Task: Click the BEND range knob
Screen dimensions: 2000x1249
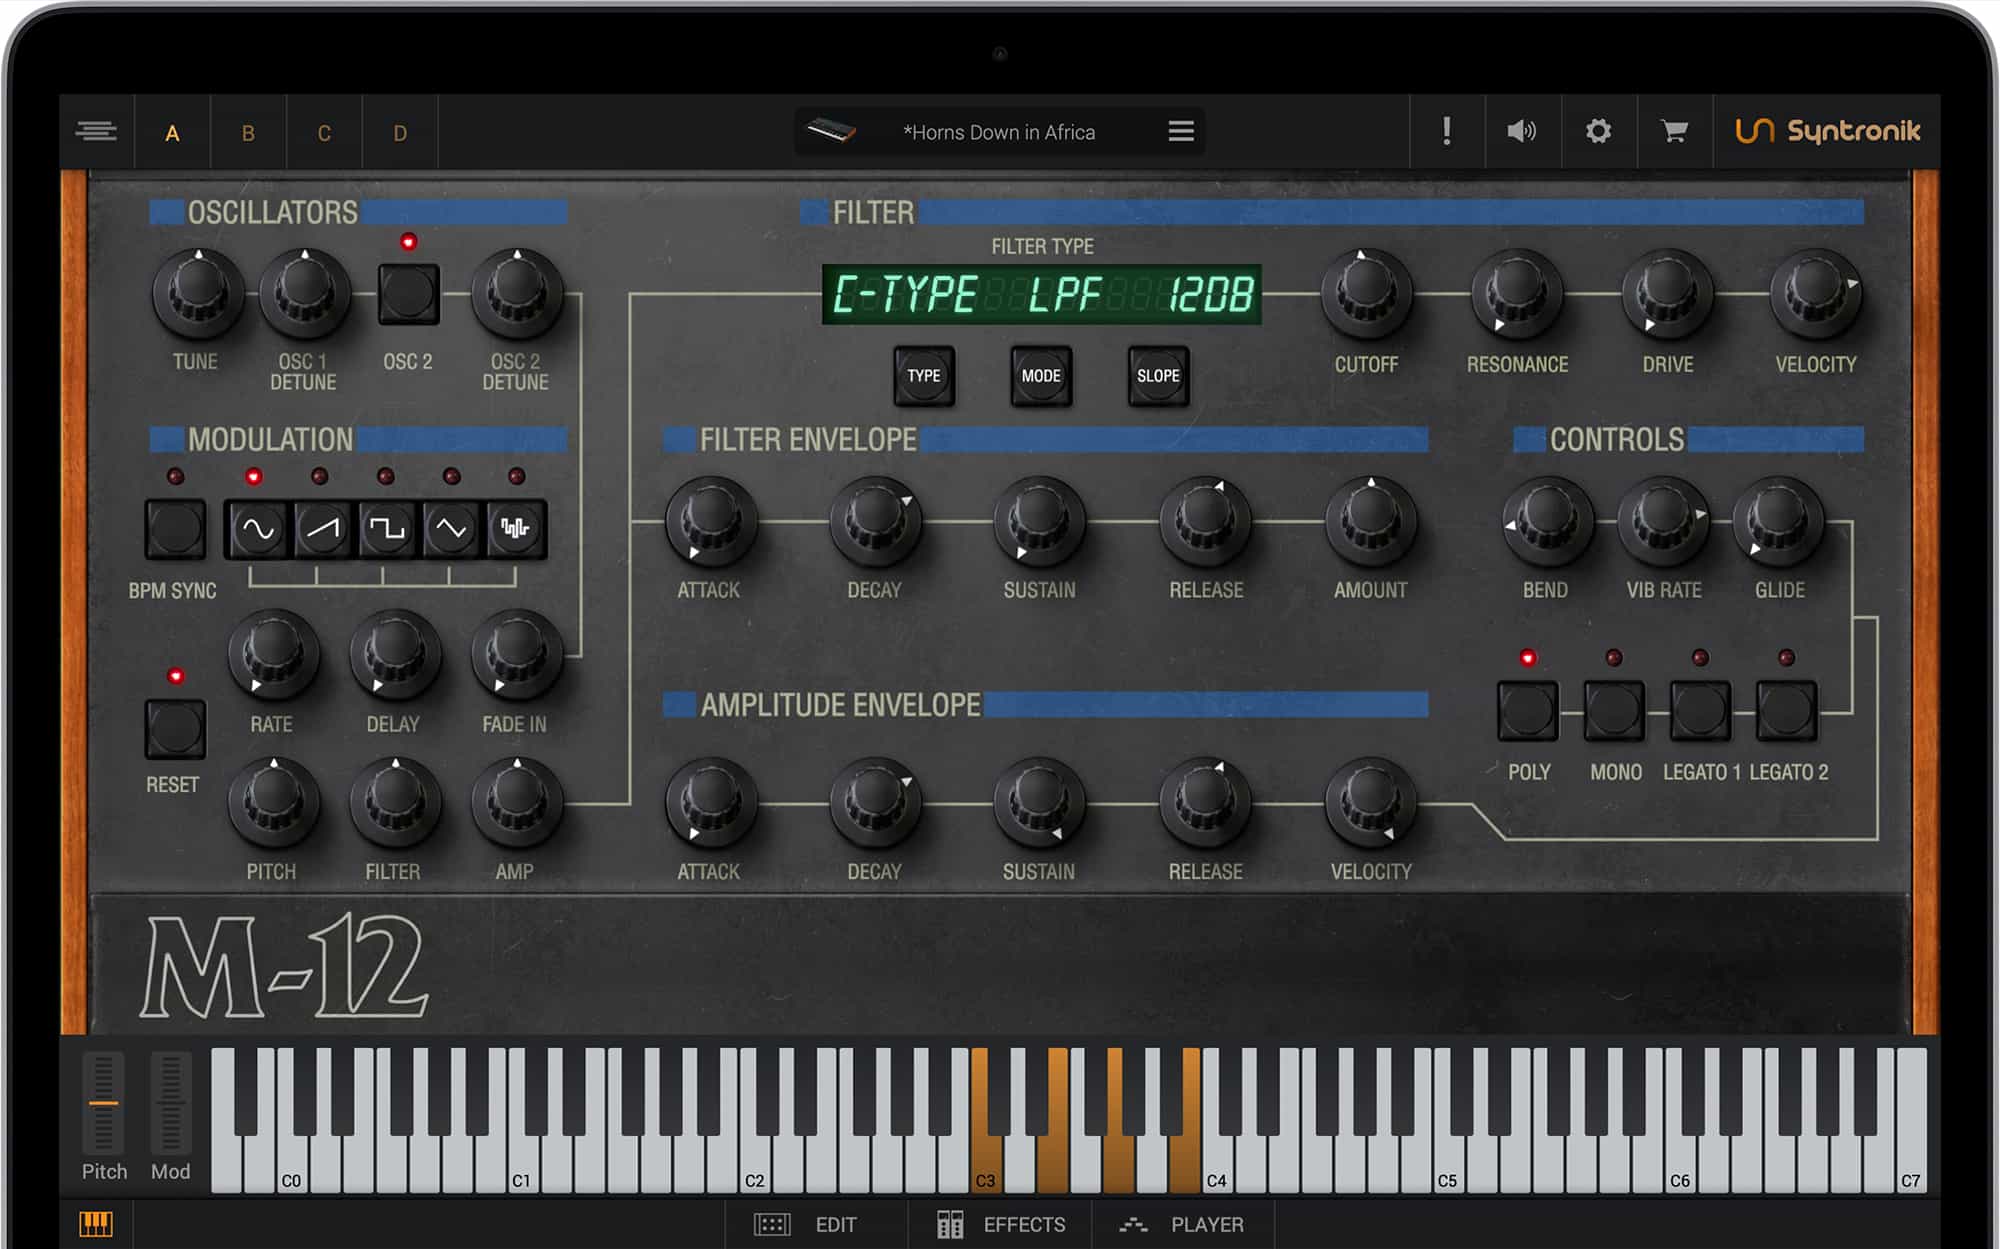Action: pos(1547,520)
